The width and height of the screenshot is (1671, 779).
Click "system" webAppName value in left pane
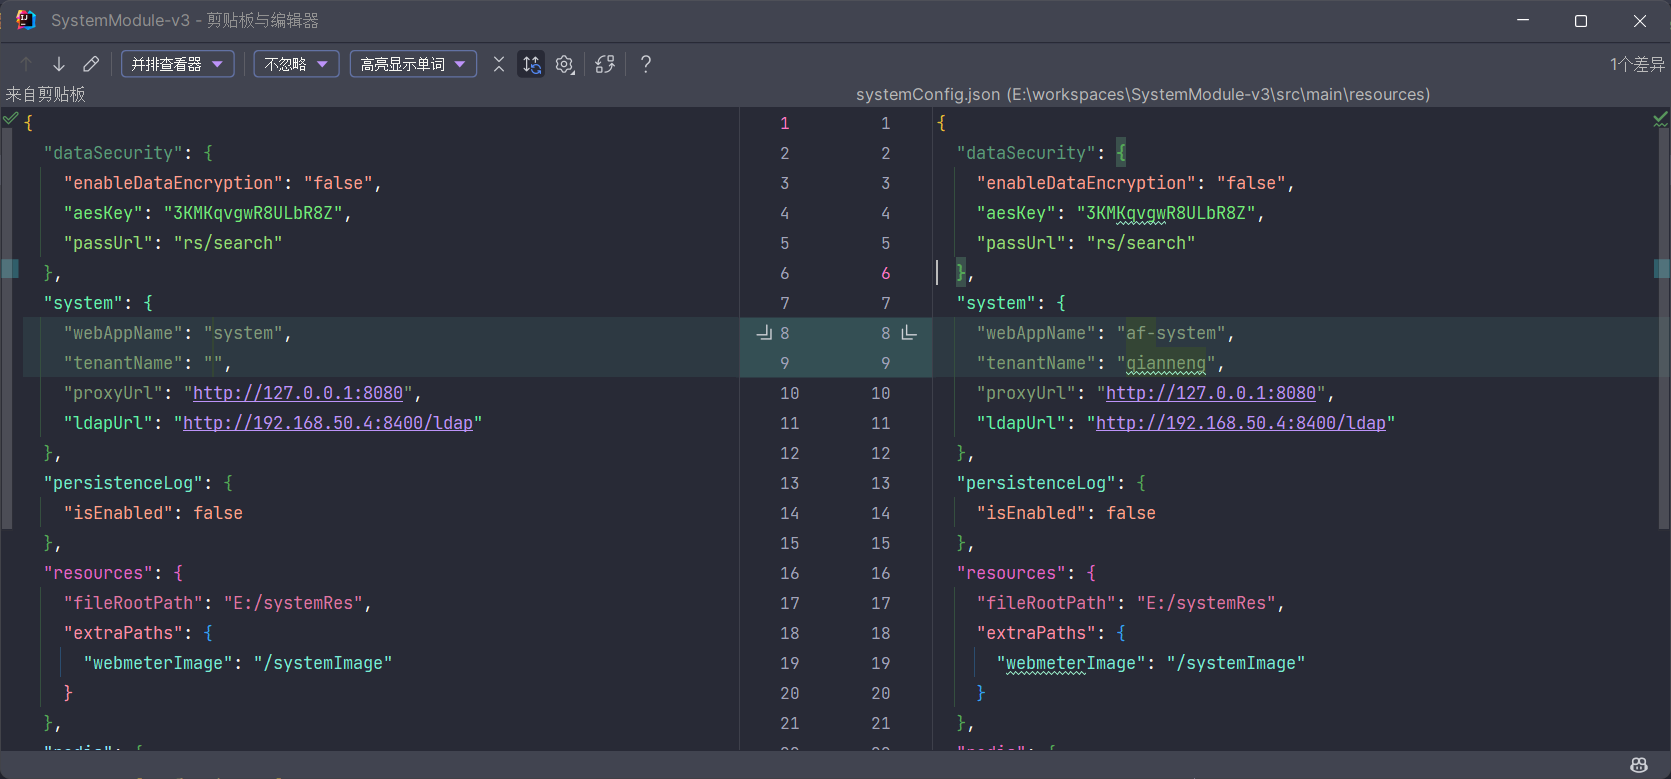(x=243, y=333)
